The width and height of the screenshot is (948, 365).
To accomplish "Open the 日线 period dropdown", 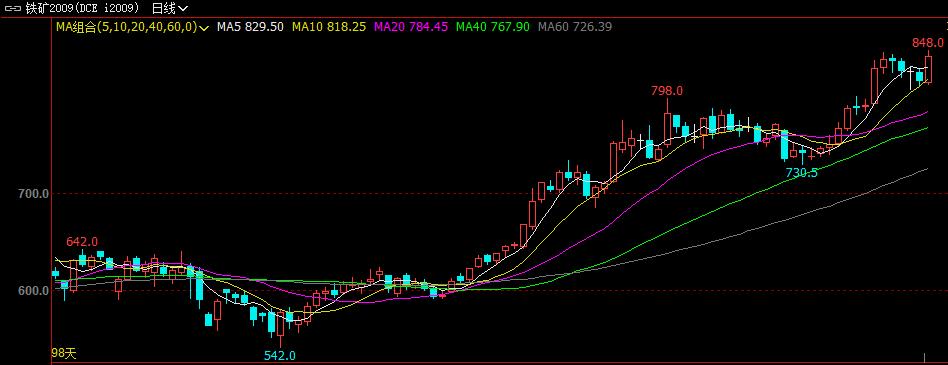I will tap(169, 8).
